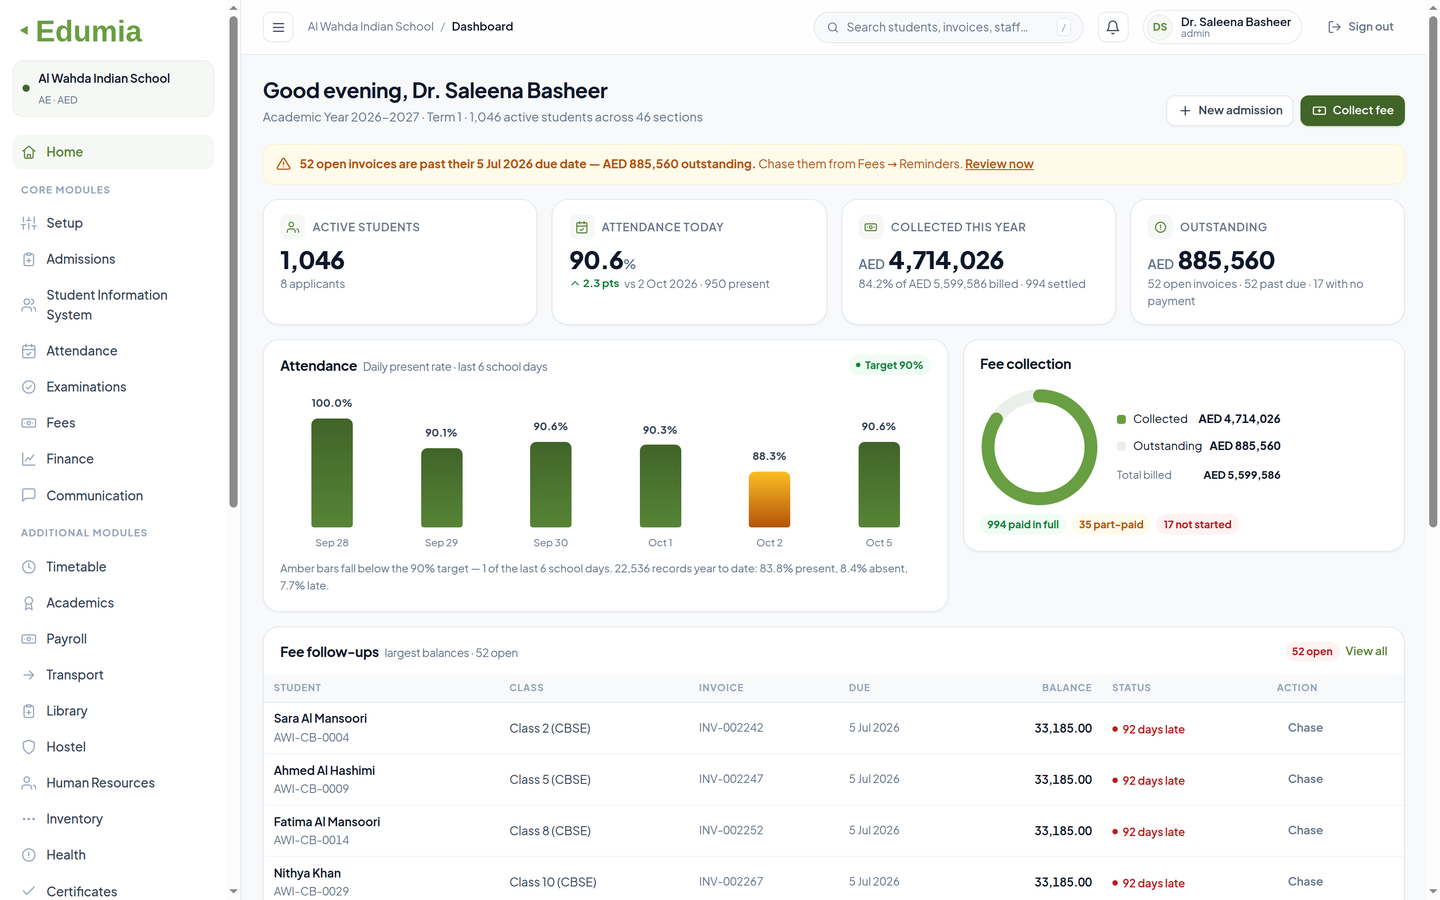1440x900 pixels.
Task: Click the Transport arrow icon
Action: 29,675
